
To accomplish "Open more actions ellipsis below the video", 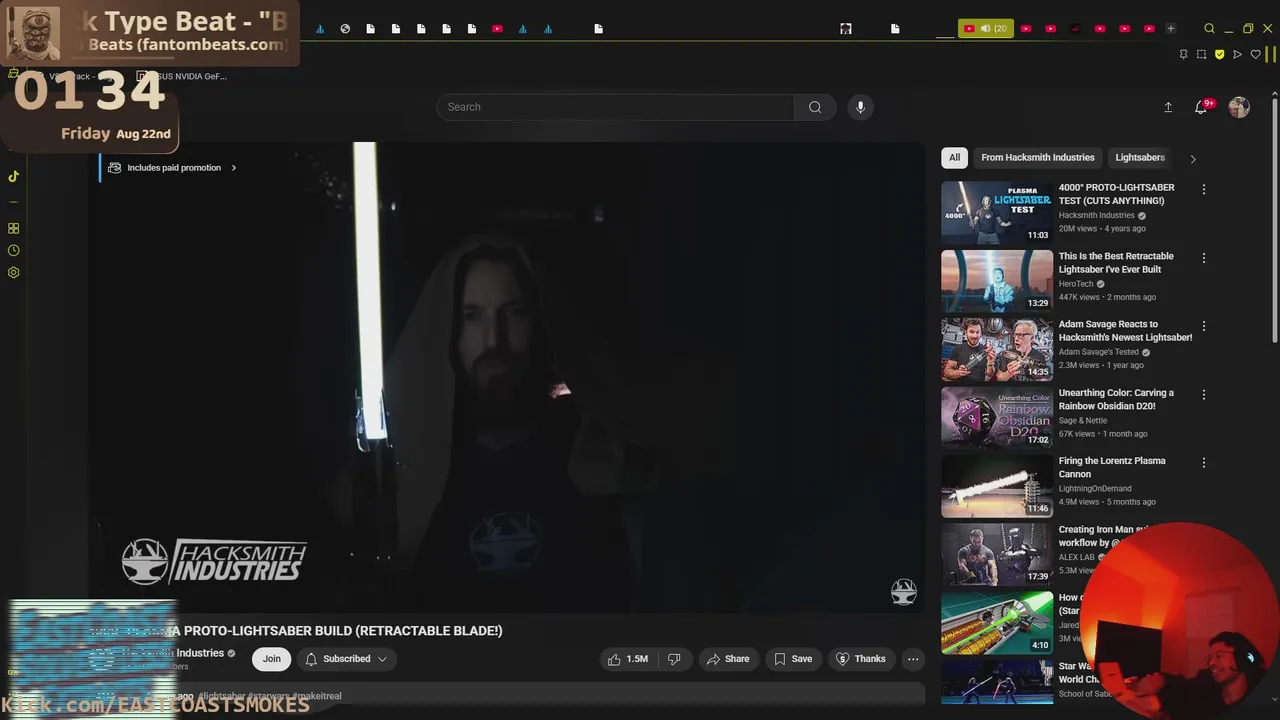I will pos(913,659).
